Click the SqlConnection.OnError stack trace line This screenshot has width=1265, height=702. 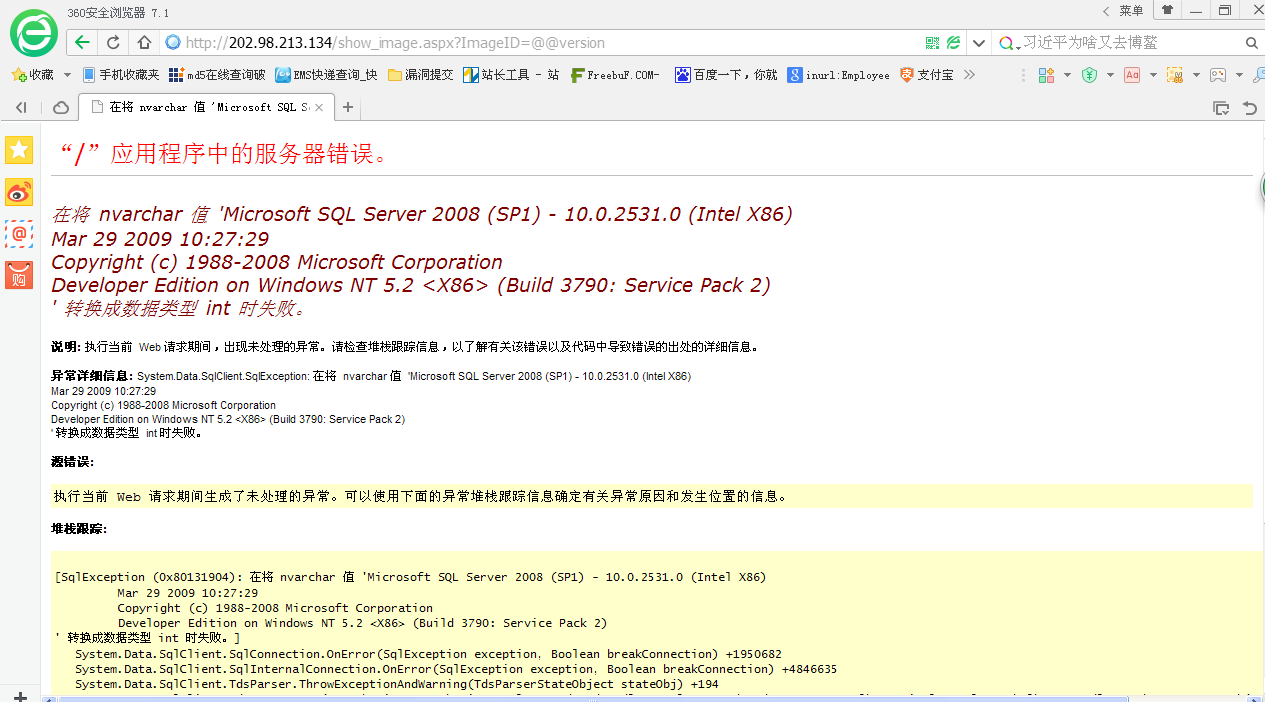tap(428, 654)
